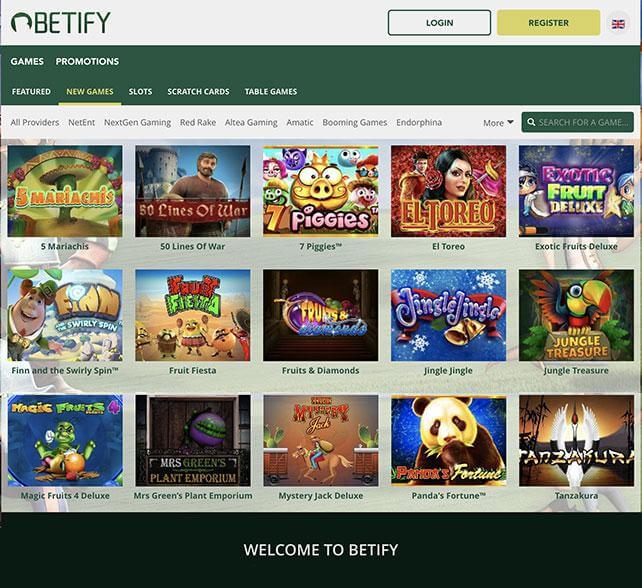
Task: Expand the More providers dropdown
Action: tap(498, 122)
